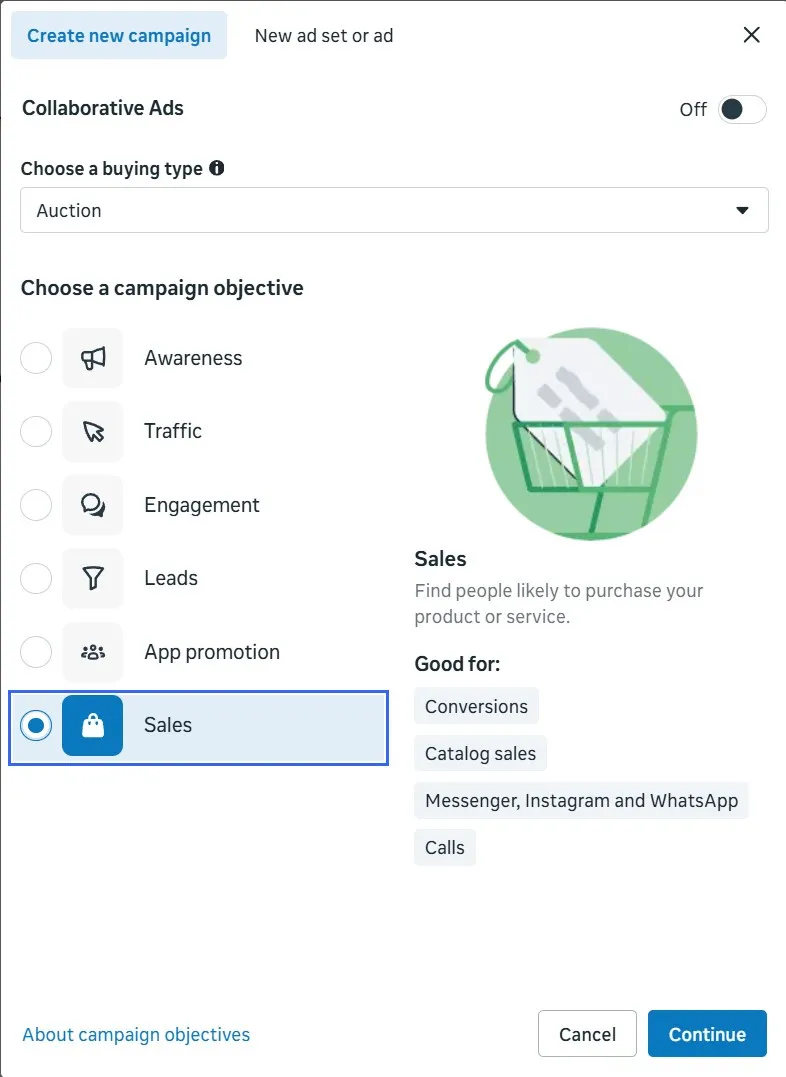786x1077 pixels.
Task: Open the About campaign objectives link
Action: click(136, 1034)
